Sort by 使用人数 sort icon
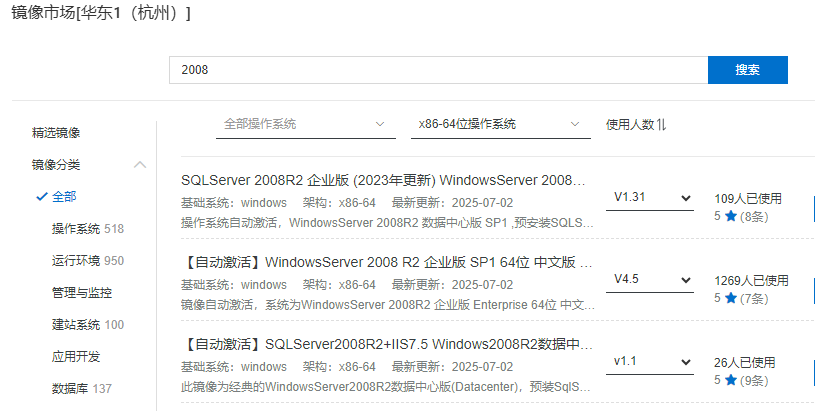Viewport: 815px width, 411px height. pyautogui.click(x=661, y=125)
